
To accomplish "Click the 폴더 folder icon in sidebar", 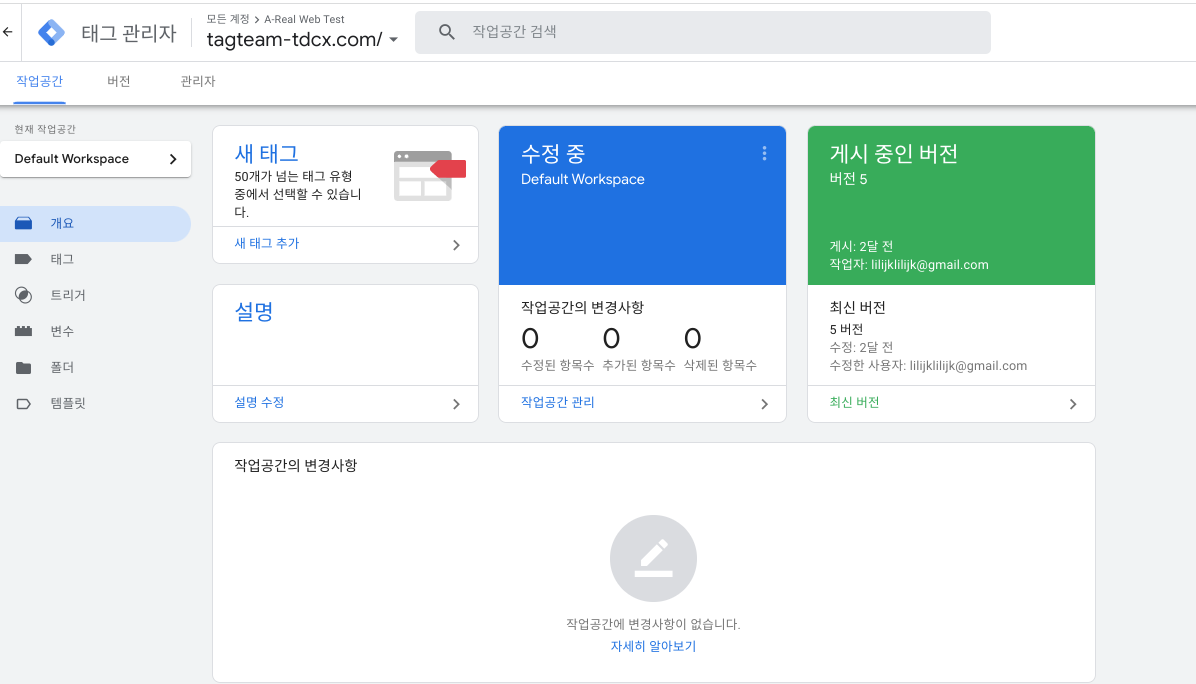I will [x=24, y=368].
